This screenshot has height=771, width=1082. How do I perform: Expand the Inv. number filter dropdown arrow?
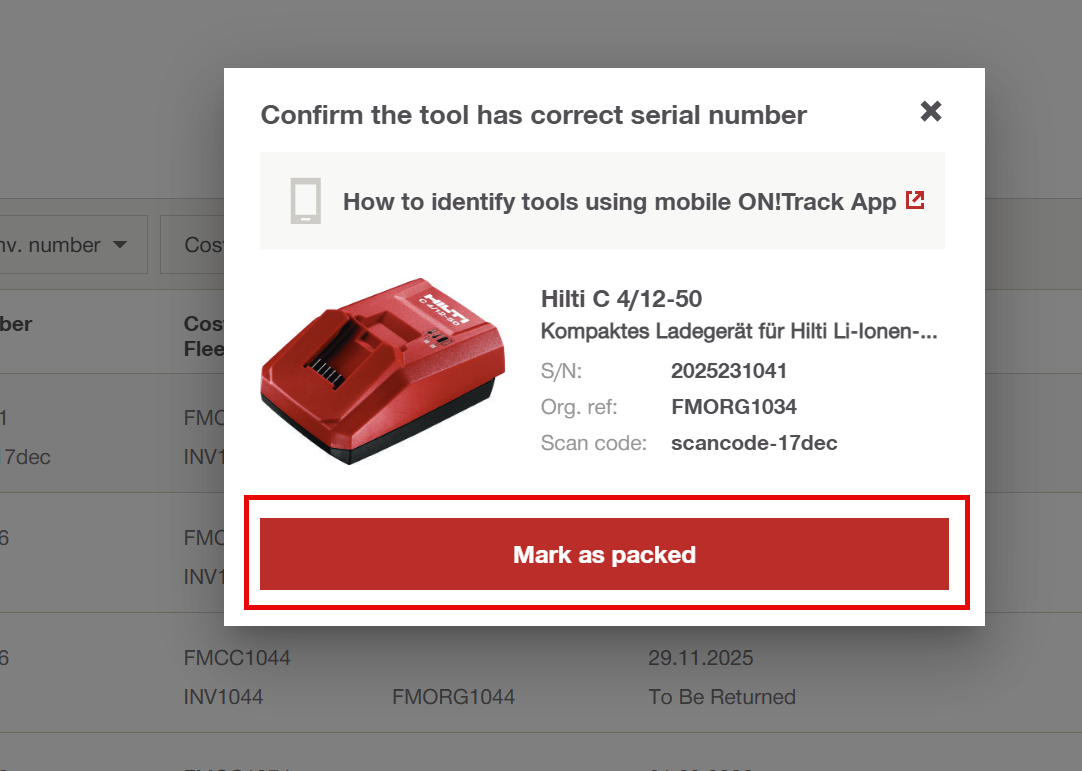pyautogui.click(x=120, y=245)
